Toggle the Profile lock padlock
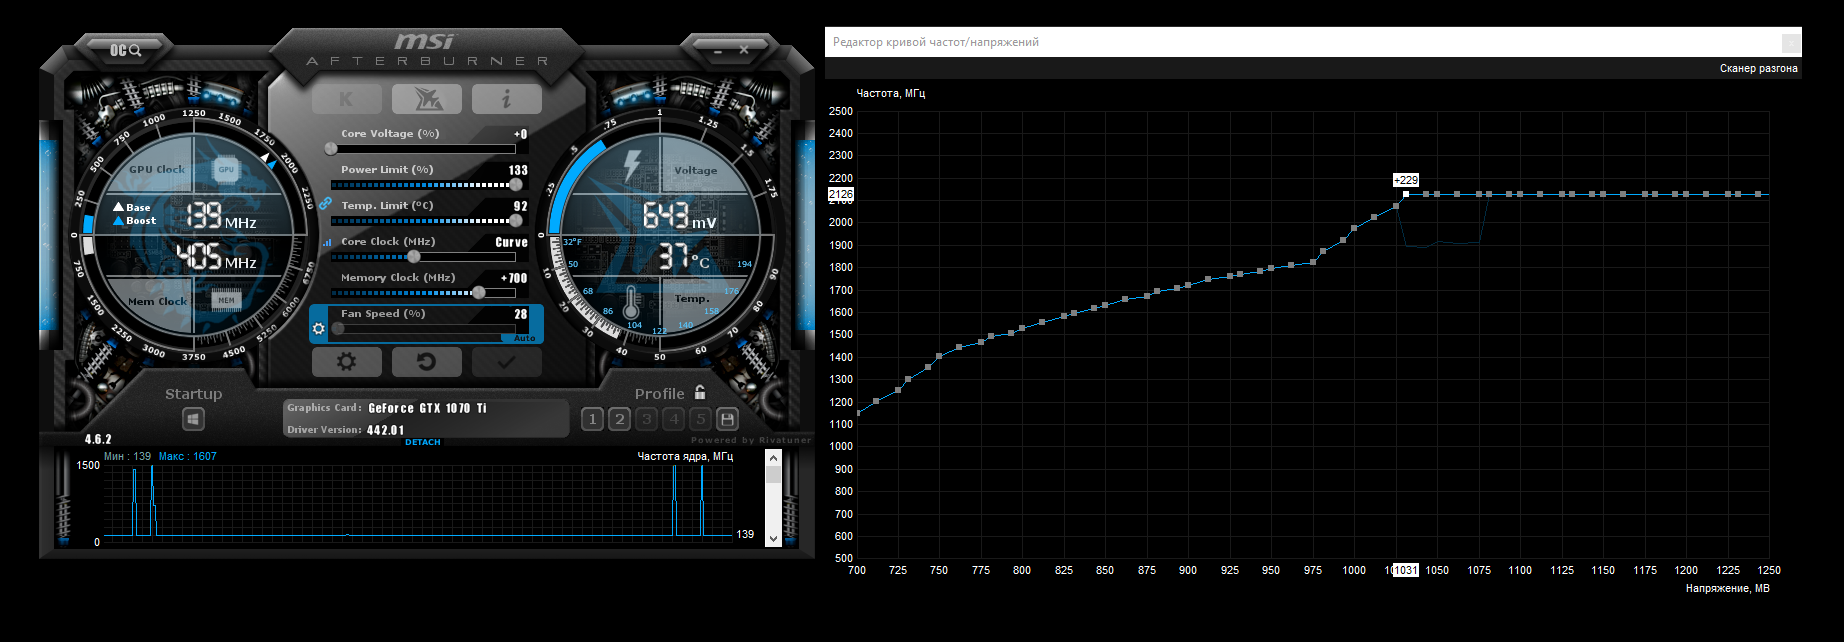The height and width of the screenshot is (642, 1844). (700, 393)
